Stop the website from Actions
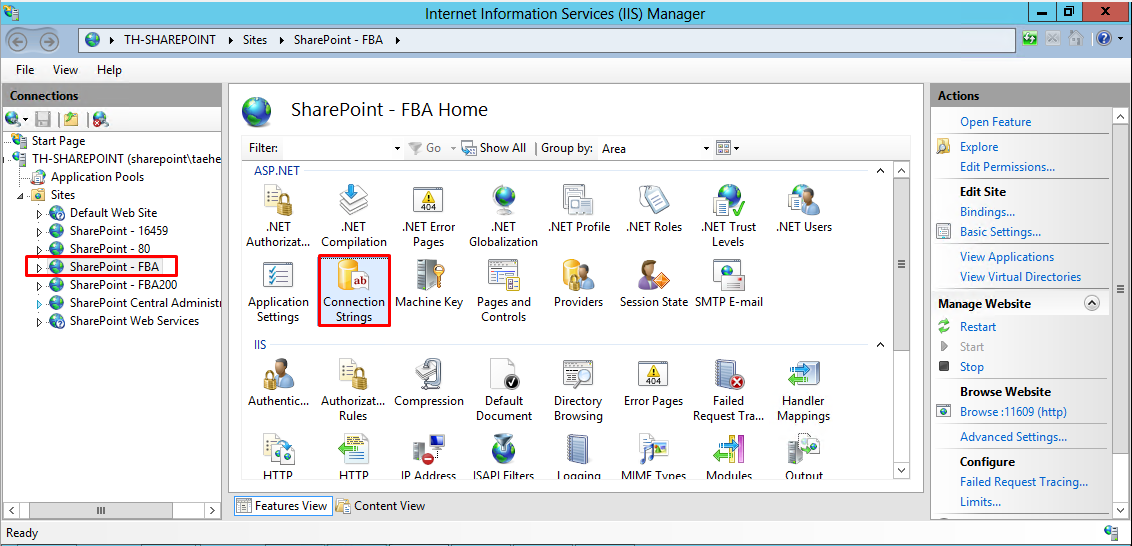 [x=971, y=367]
